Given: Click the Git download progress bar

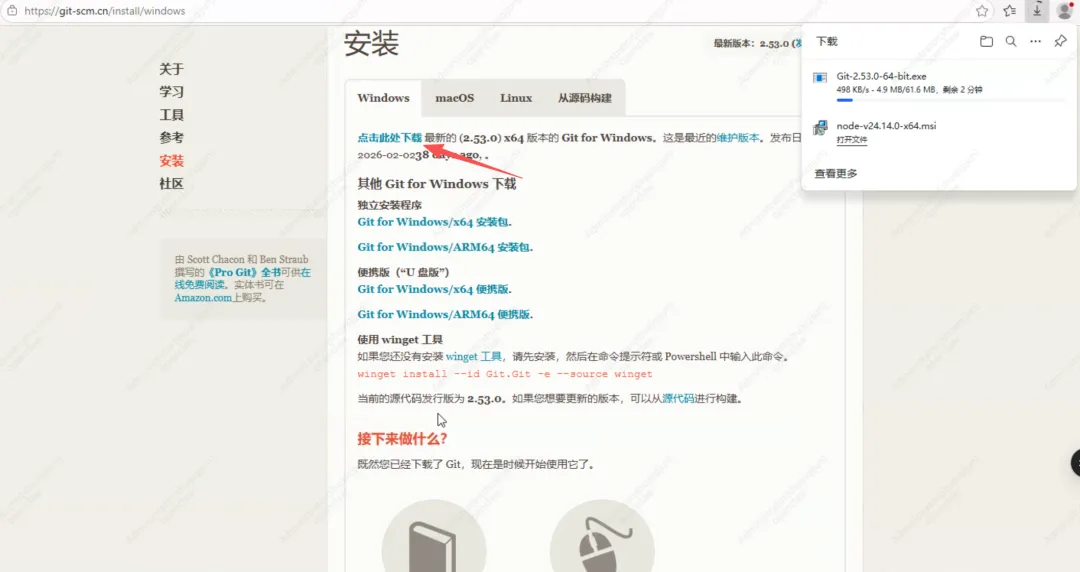Looking at the screenshot, I should click(x=951, y=100).
